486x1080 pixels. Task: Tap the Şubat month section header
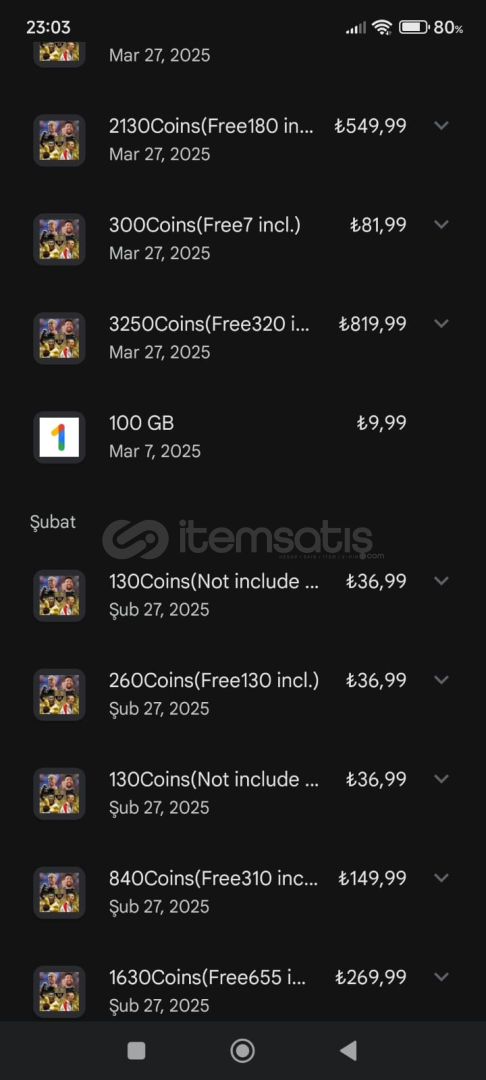pos(53,522)
